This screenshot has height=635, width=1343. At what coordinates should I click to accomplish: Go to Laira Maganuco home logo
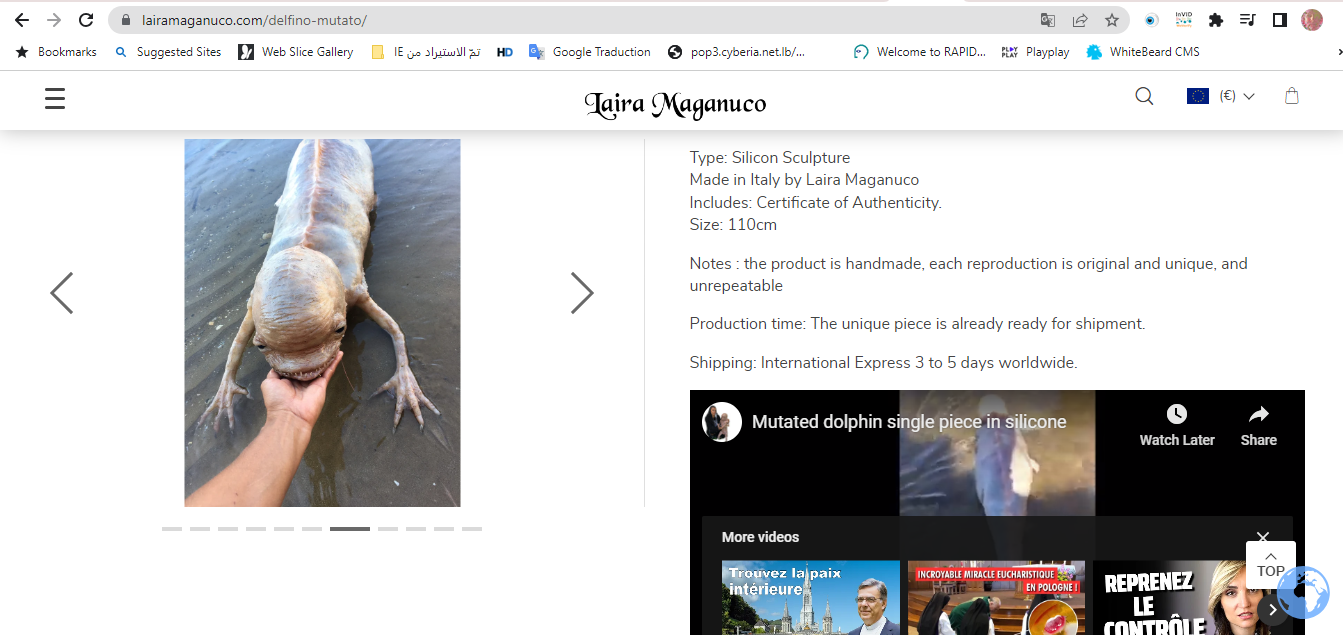point(675,103)
